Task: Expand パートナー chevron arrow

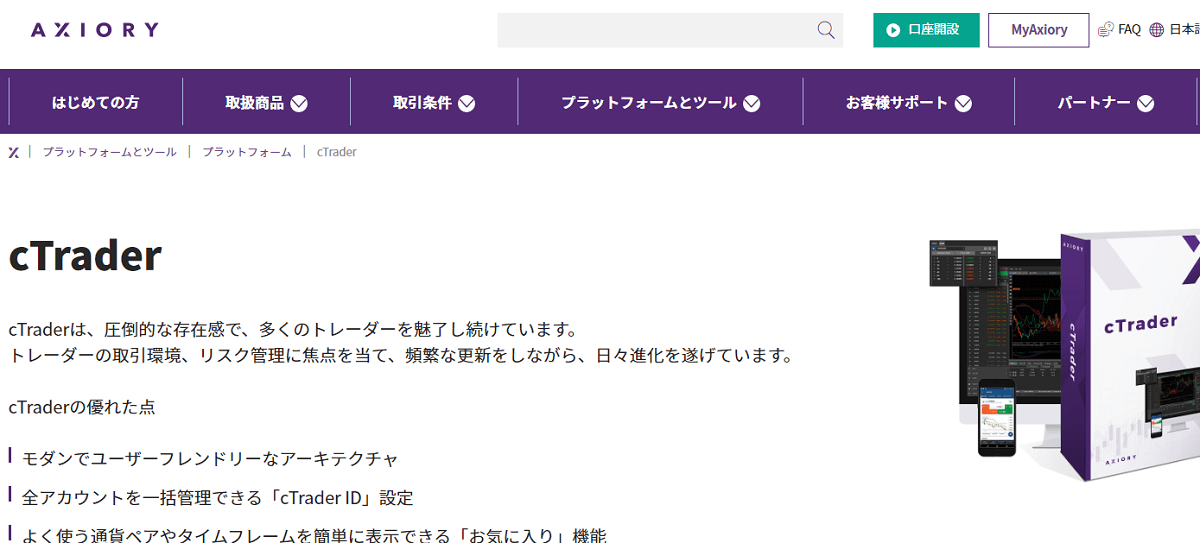Action: 1146,103
